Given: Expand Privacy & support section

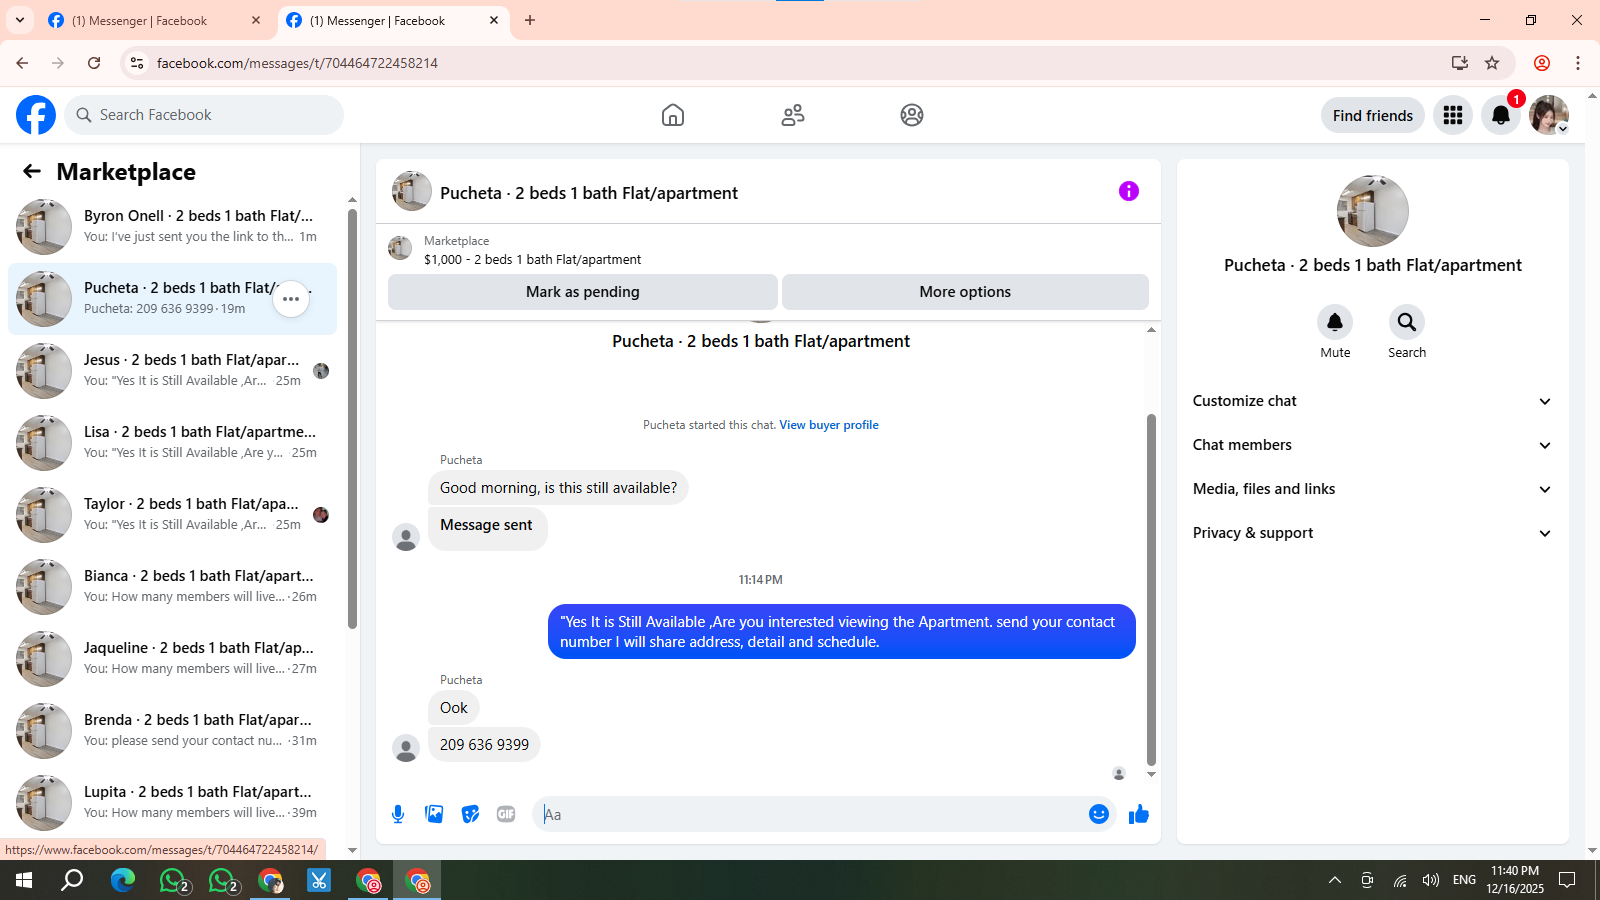Looking at the screenshot, I should coord(1373,533).
